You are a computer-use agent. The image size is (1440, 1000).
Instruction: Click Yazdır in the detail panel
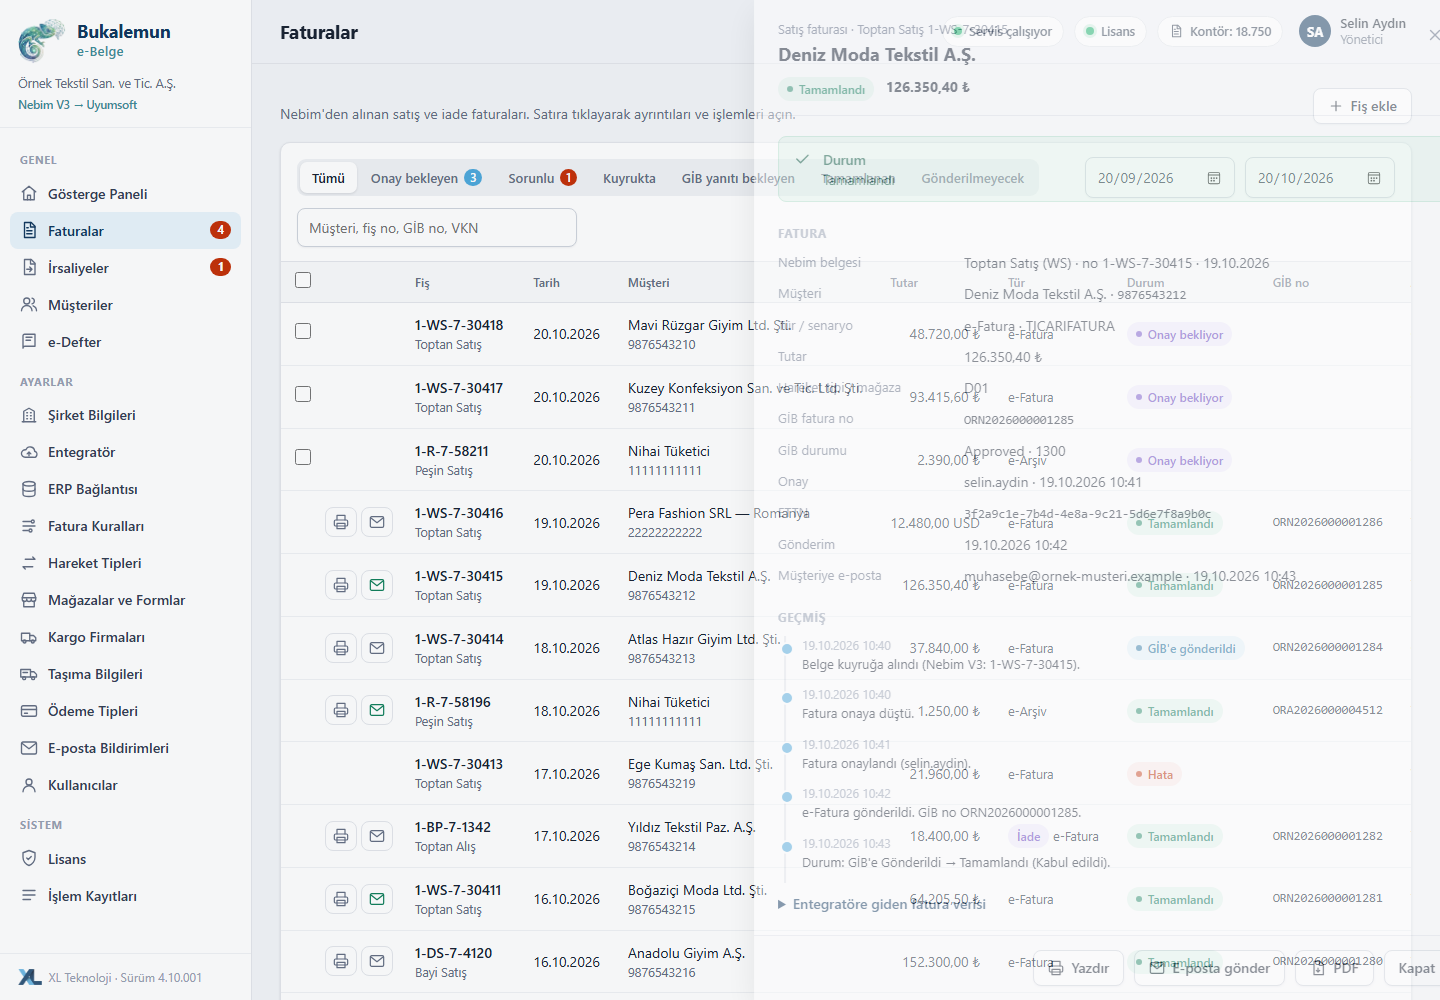click(x=1079, y=968)
